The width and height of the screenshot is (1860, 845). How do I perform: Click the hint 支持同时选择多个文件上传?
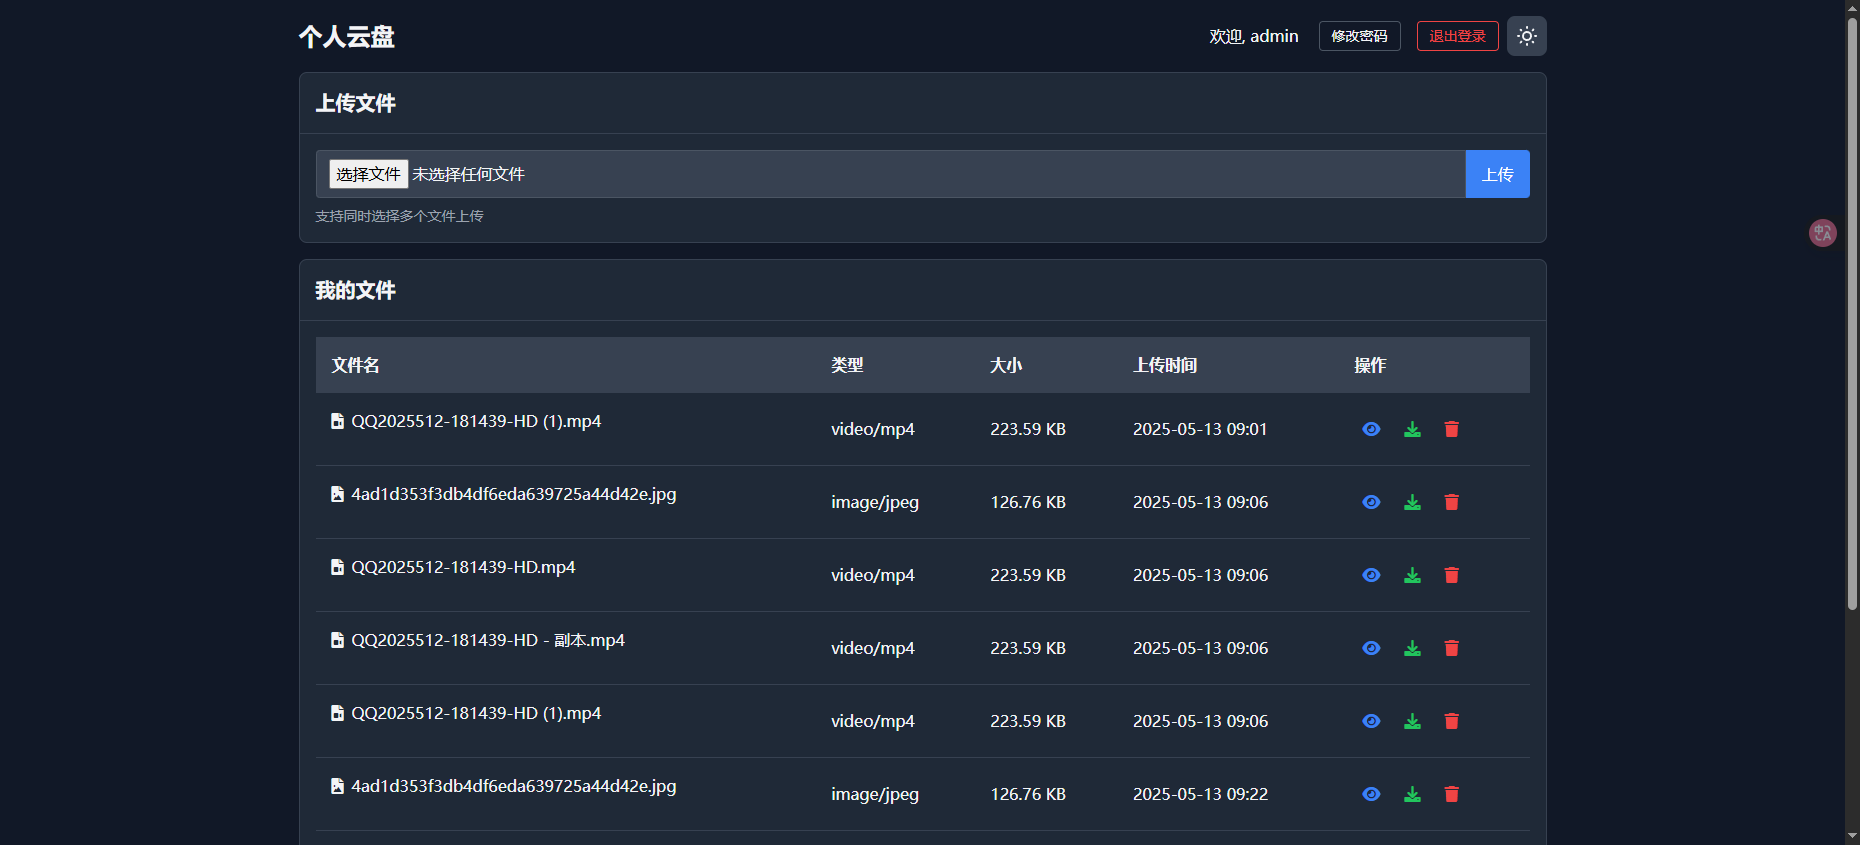[x=399, y=216]
